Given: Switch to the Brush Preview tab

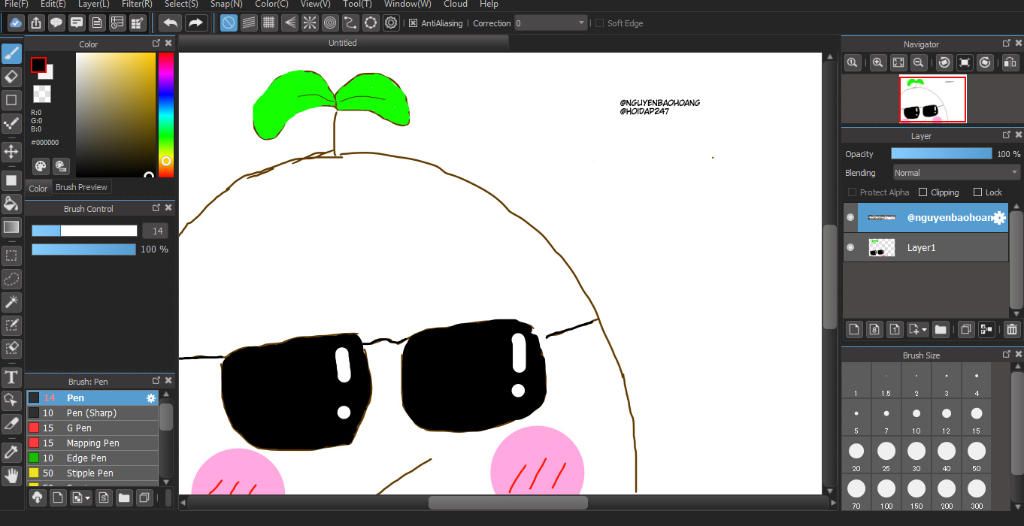Looking at the screenshot, I should coord(82,187).
